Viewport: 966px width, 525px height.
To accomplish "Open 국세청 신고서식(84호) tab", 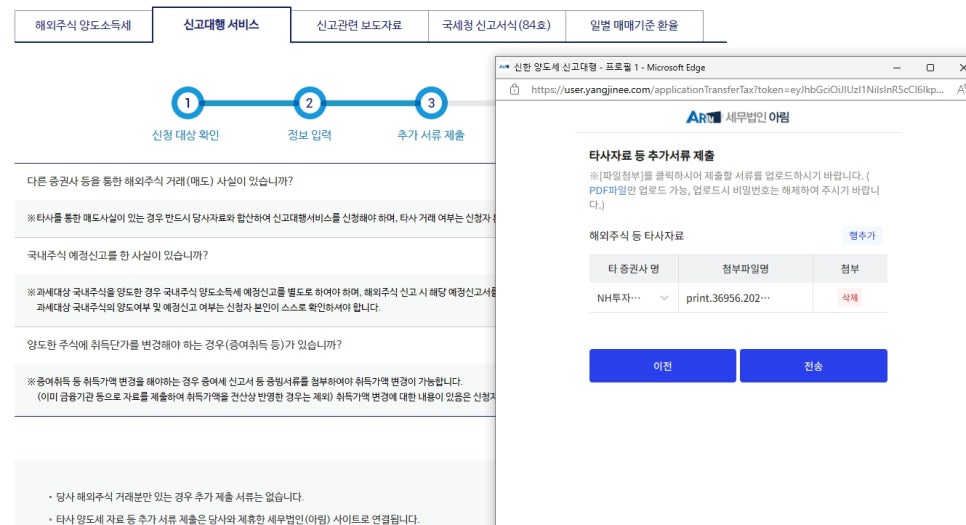I will click(x=495, y=25).
